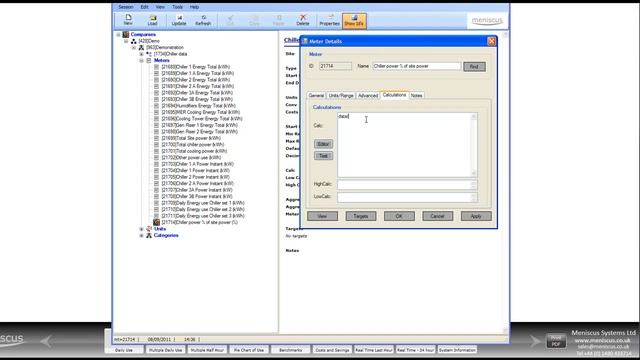This screenshot has width=640, height=360.
Task: Open the calculation Editor button
Action: (323, 144)
